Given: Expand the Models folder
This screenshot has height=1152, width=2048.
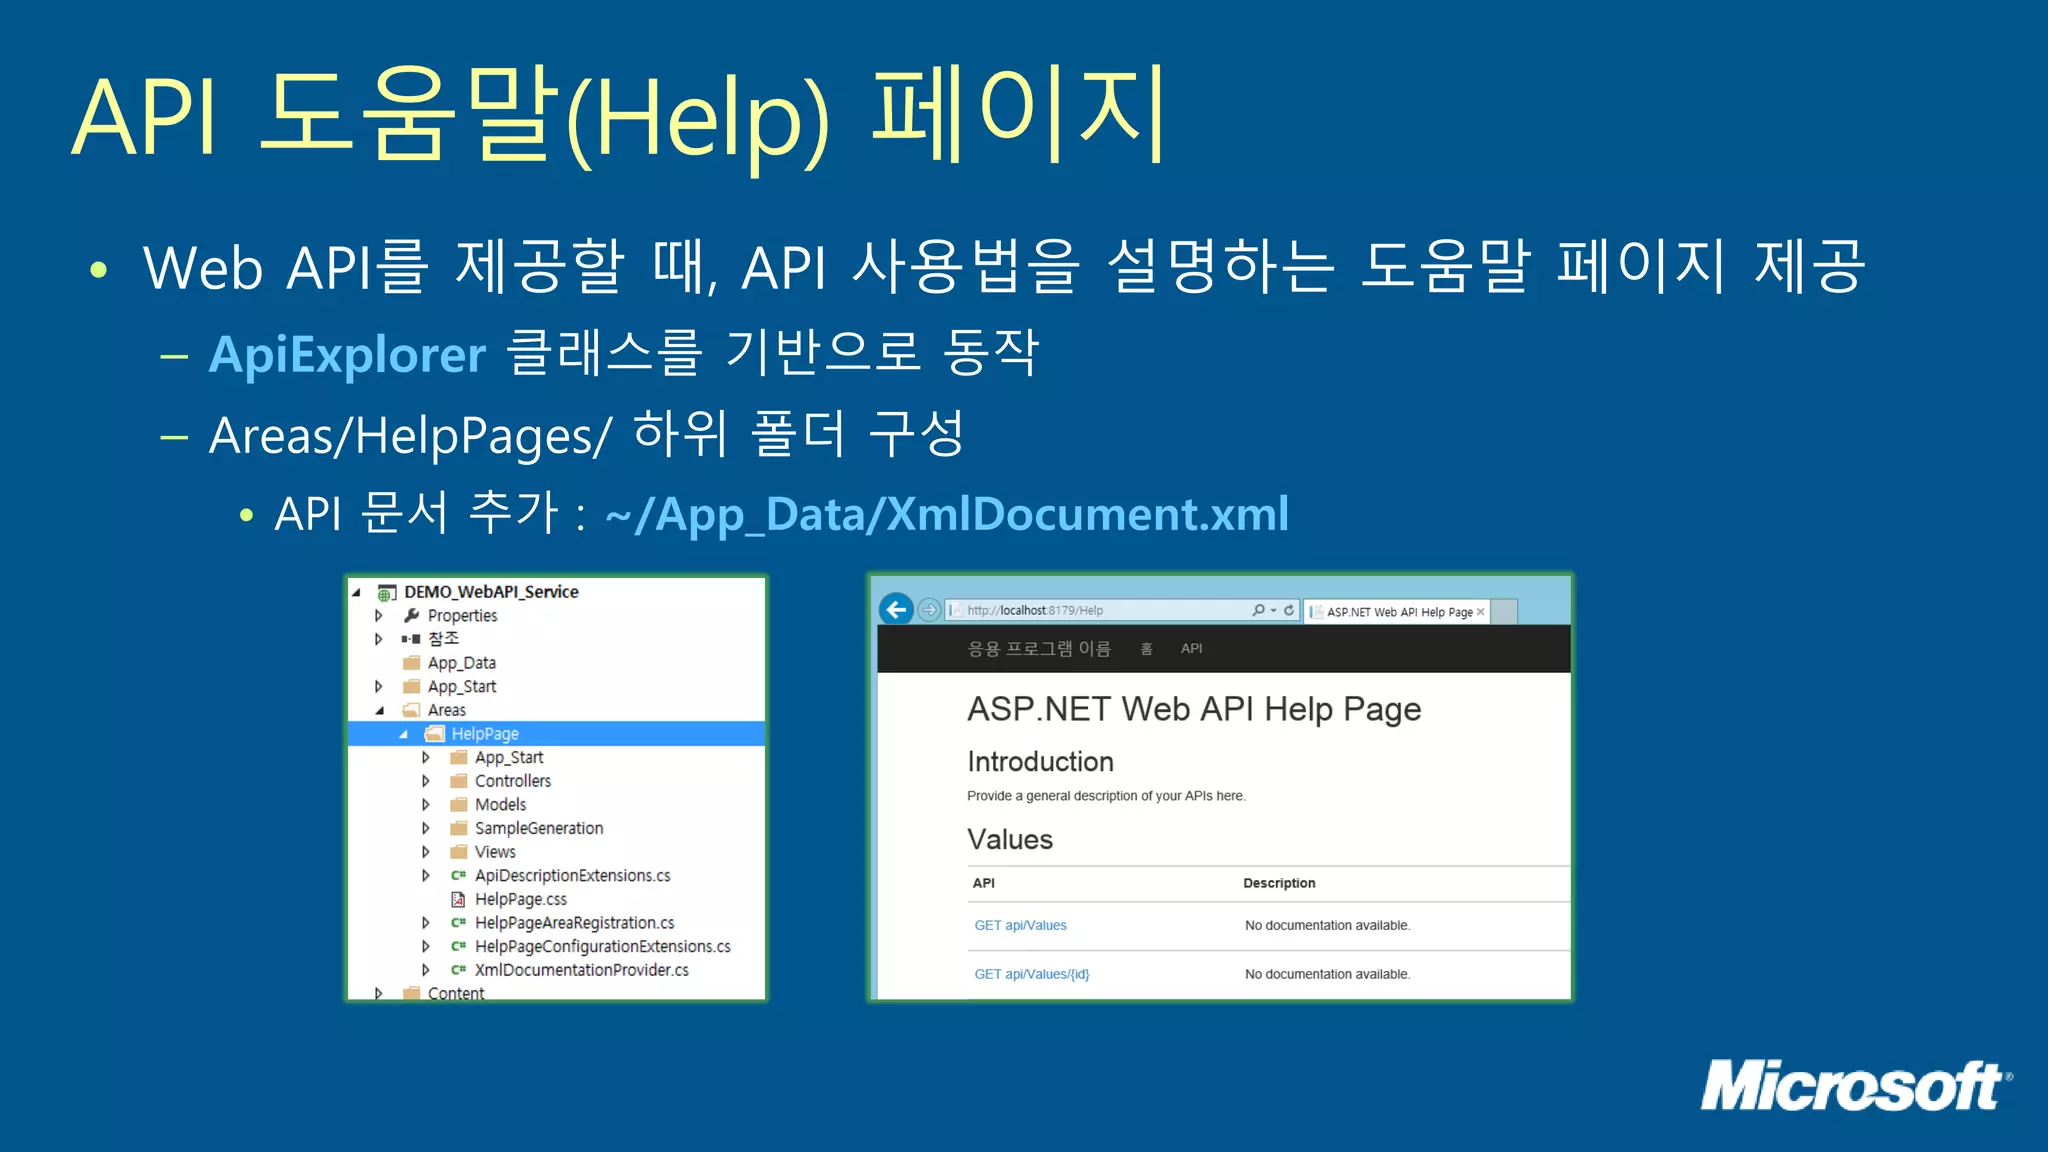Looking at the screenshot, I should tap(426, 804).
